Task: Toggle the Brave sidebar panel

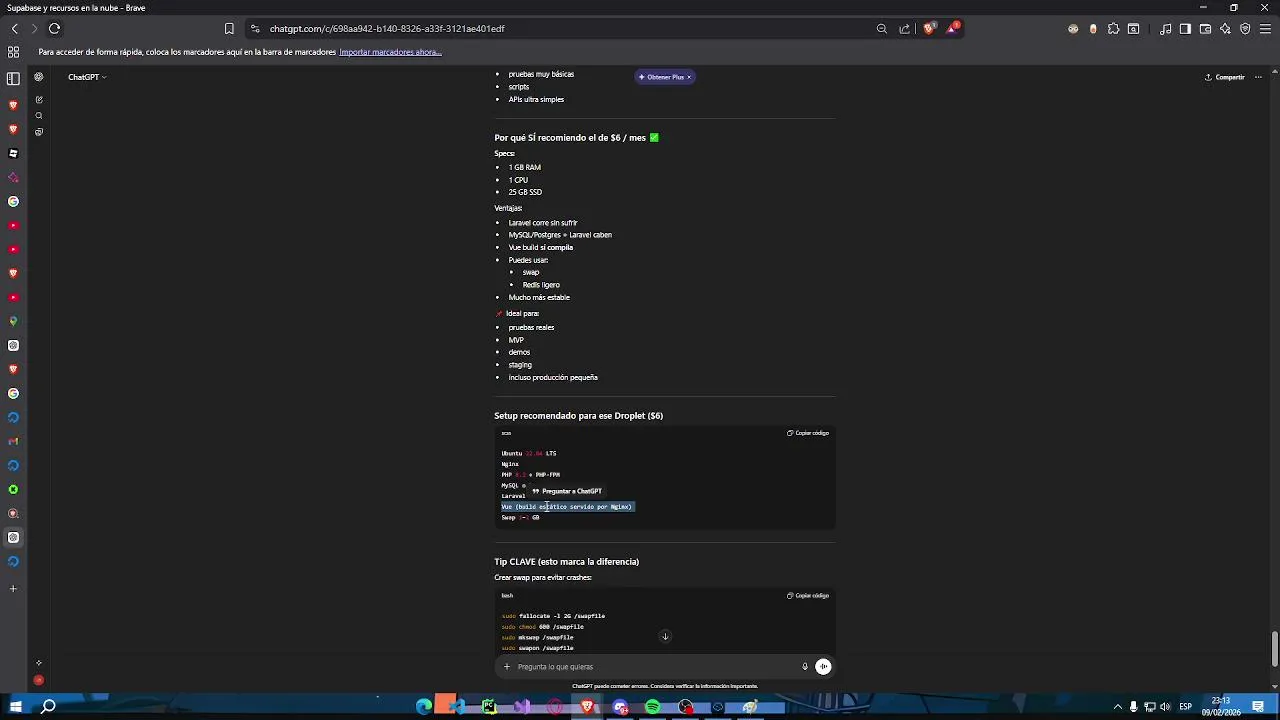Action: click(x=1185, y=29)
